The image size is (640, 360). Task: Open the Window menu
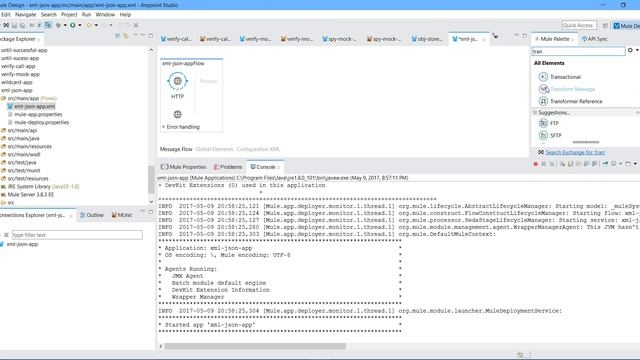click(105, 14)
